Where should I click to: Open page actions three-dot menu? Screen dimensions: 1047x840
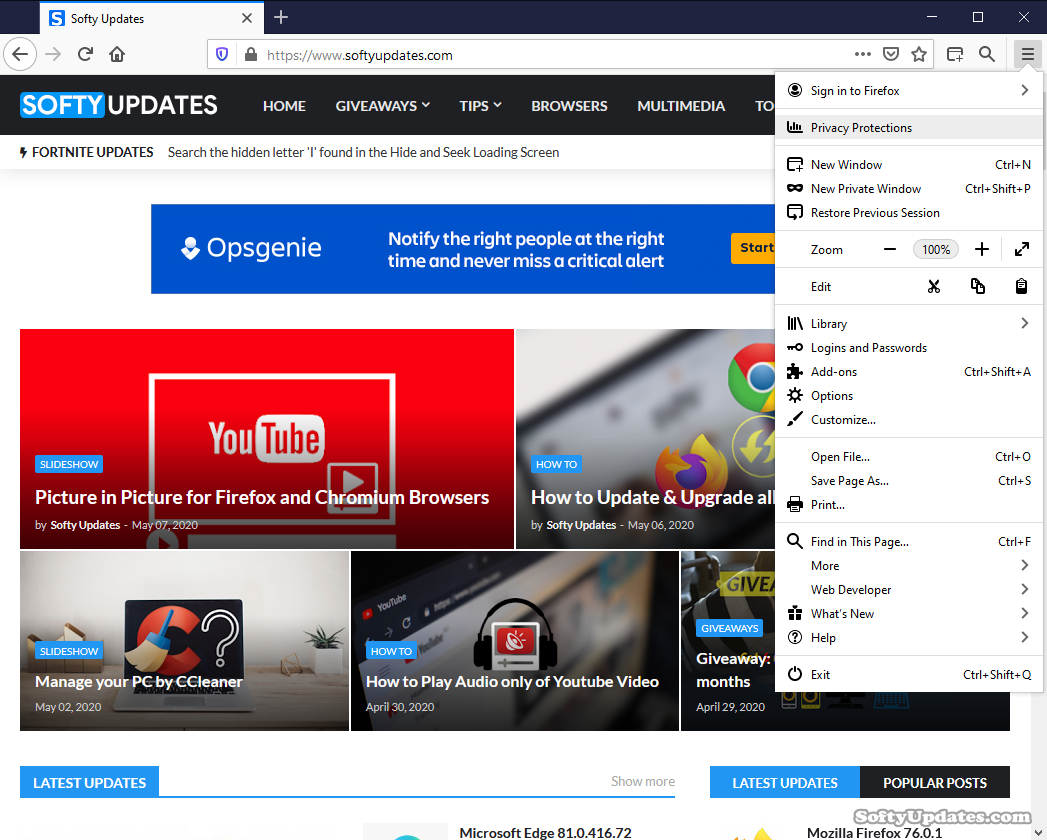[x=863, y=54]
